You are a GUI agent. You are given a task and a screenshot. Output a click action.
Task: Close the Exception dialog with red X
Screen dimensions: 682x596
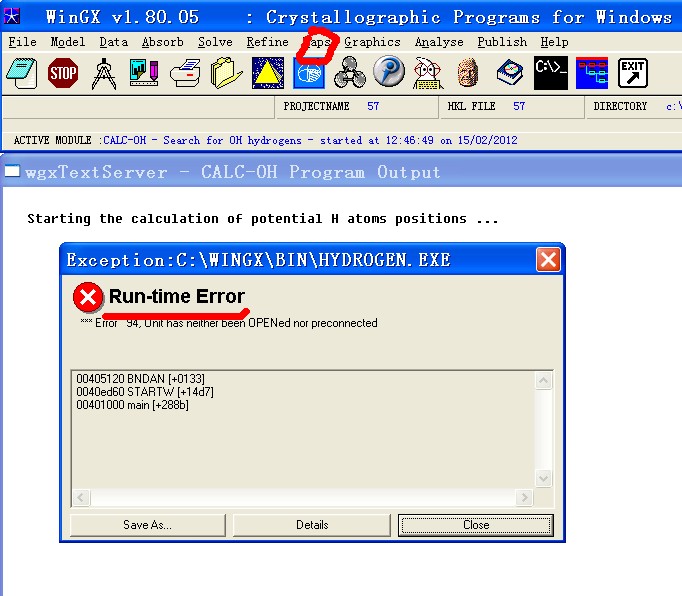(548, 260)
